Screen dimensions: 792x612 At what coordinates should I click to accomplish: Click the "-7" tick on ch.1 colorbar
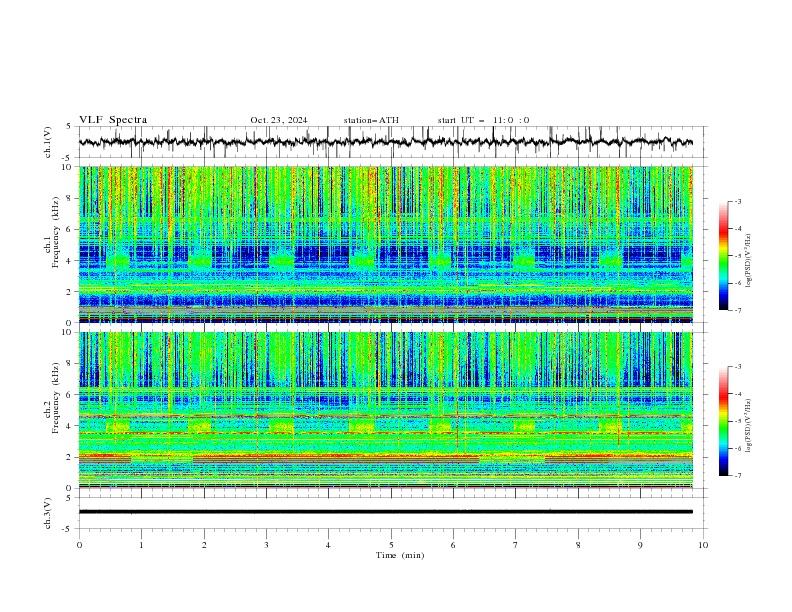[x=737, y=310]
